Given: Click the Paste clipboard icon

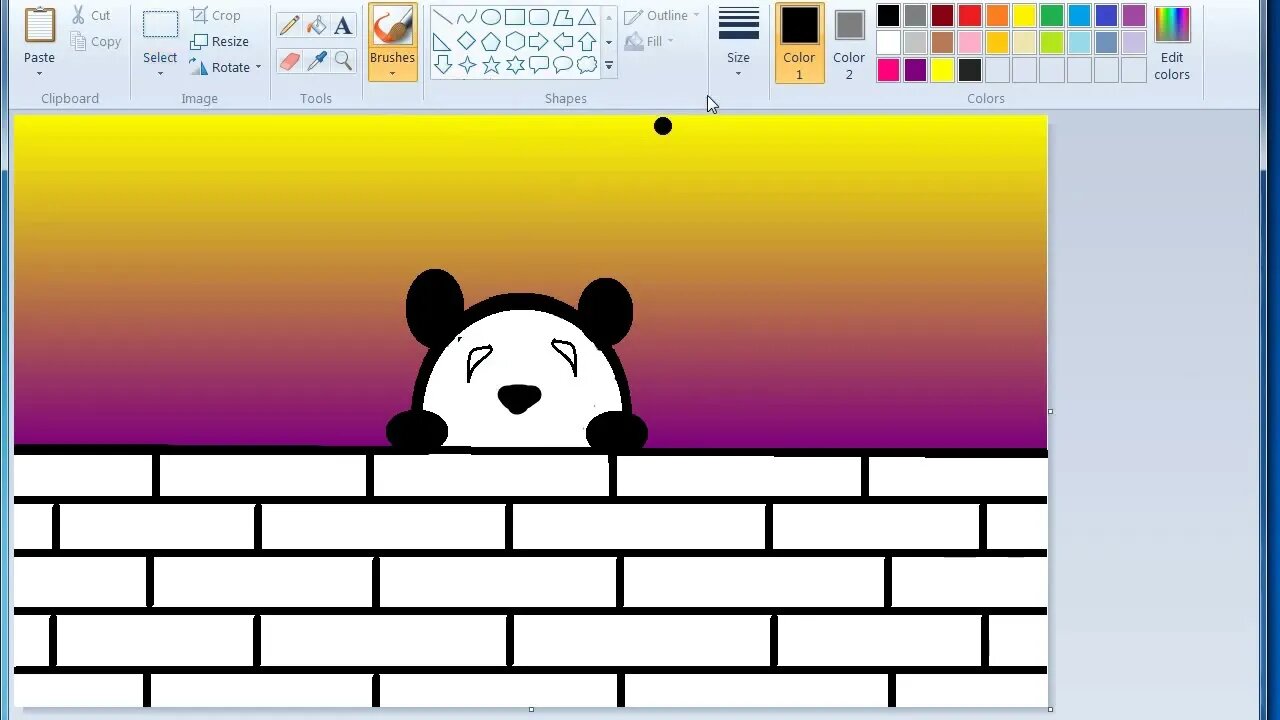Looking at the screenshot, I should (x=40, y=25).
